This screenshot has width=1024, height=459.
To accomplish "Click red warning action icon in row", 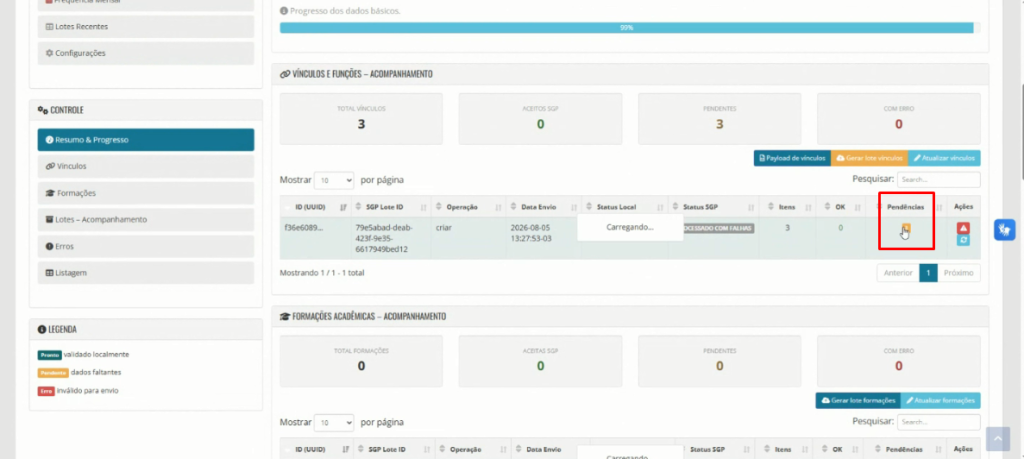I will coord(963,228).
